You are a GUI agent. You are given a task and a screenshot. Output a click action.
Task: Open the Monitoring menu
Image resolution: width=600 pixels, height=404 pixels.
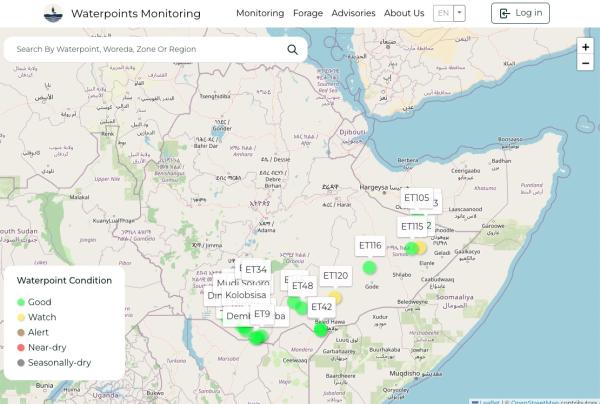pyautogui.click(x=260, y=13)
